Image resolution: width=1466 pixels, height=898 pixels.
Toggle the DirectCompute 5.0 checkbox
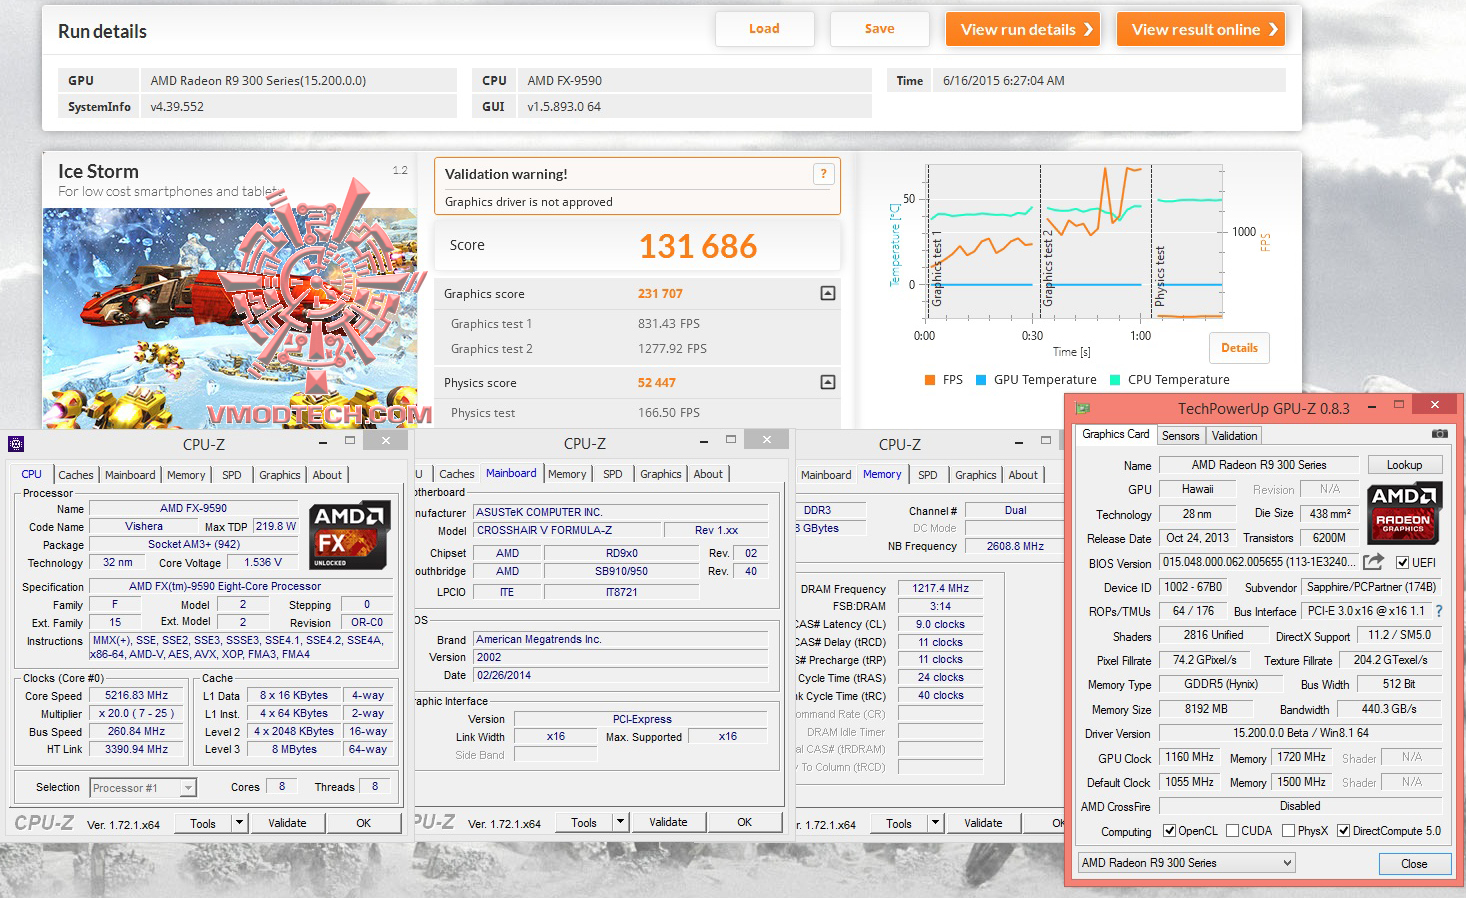pyautogui.click(x=1343, y=831)
